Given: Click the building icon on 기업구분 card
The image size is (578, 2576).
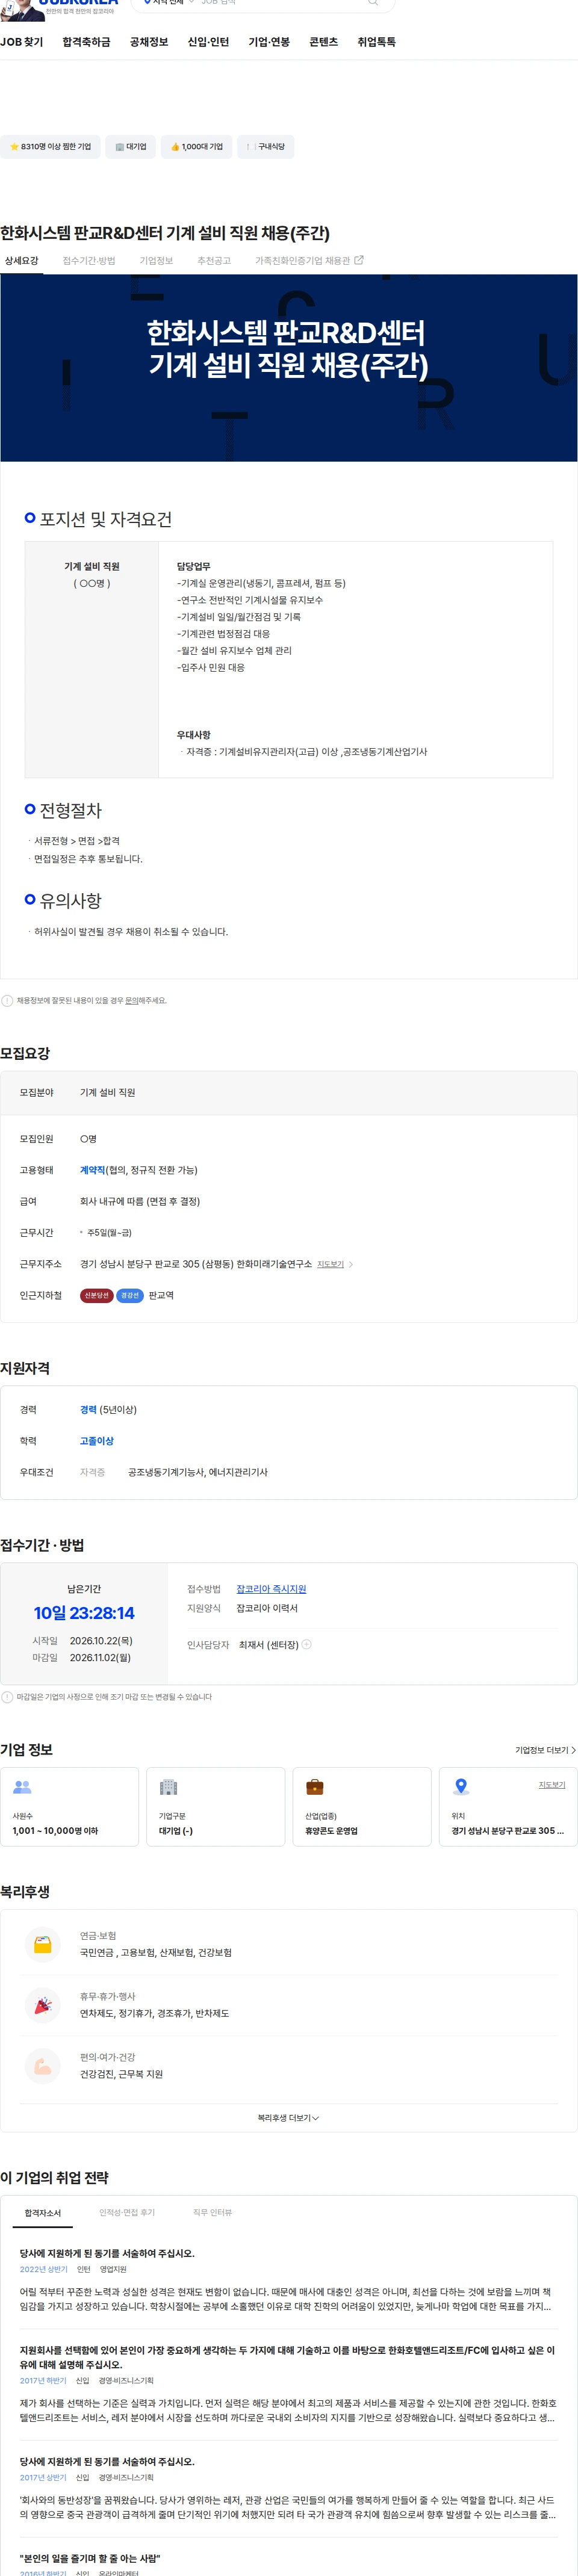Looking at the screenshot, I should click(168, 1788).
